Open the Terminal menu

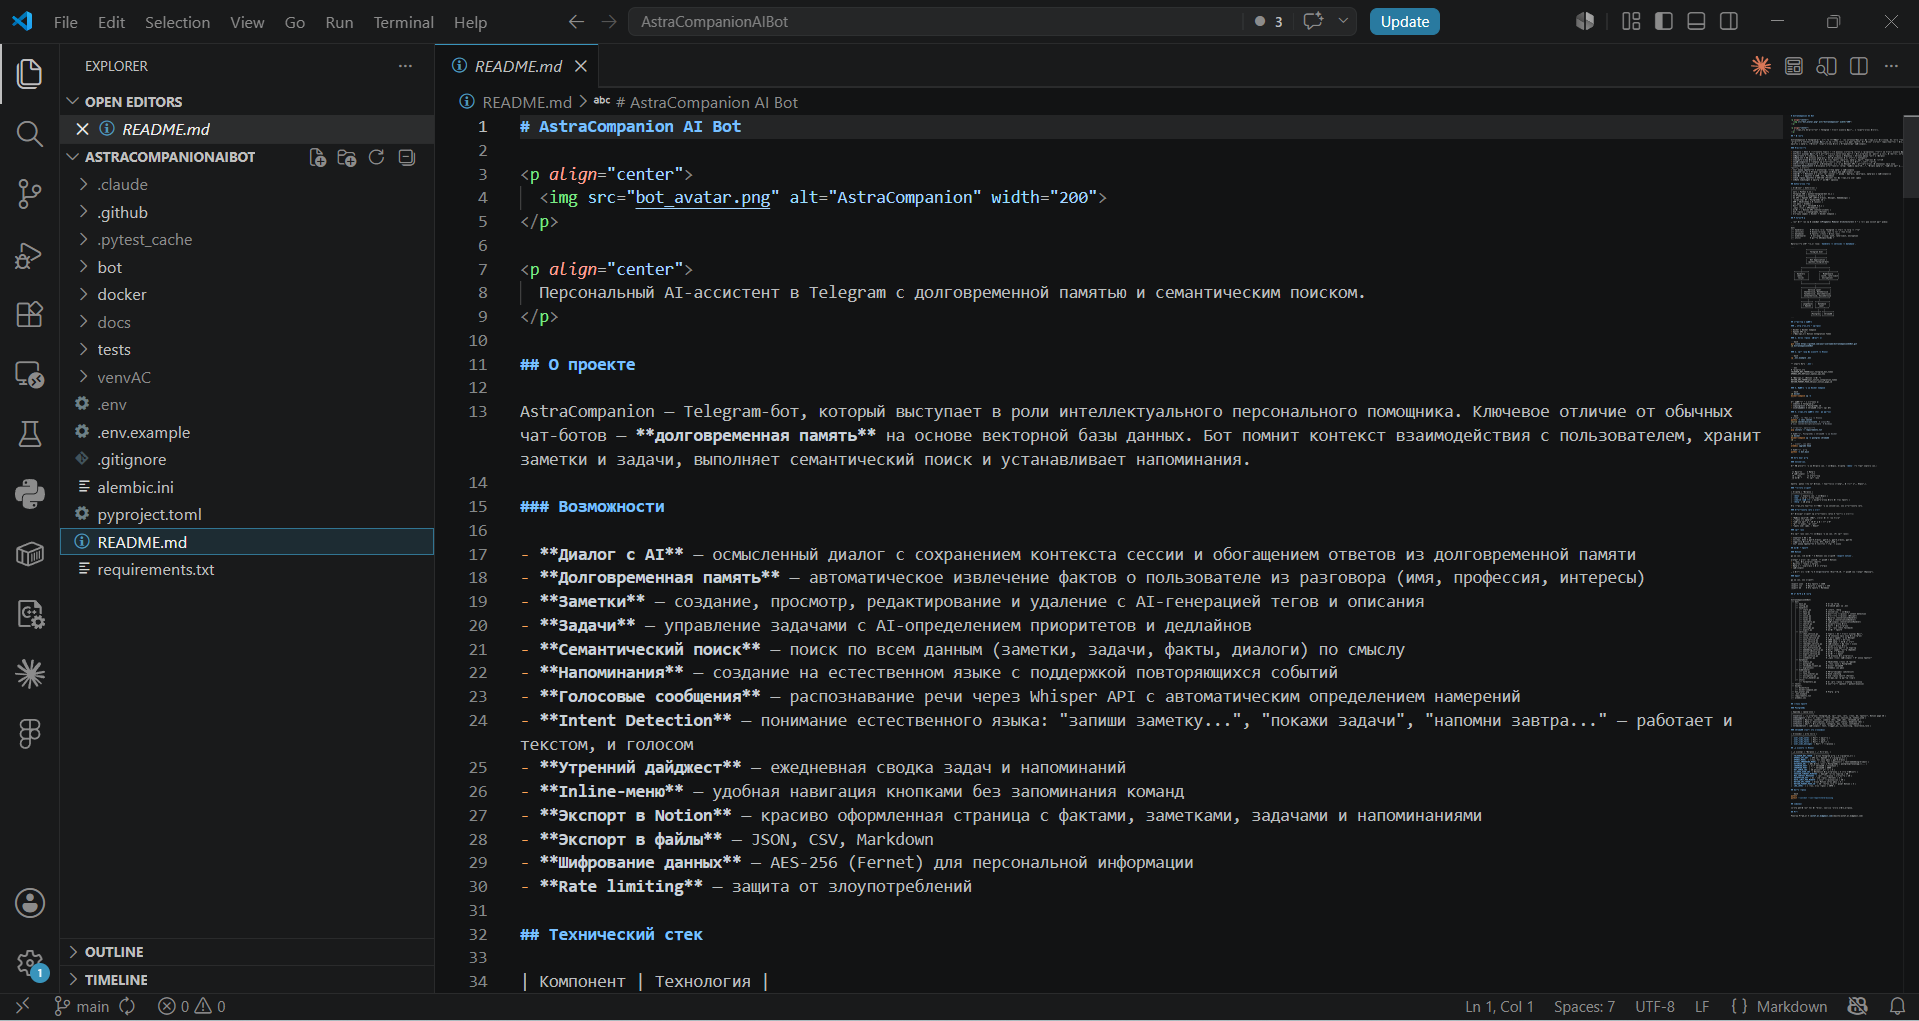coord(403,22)
